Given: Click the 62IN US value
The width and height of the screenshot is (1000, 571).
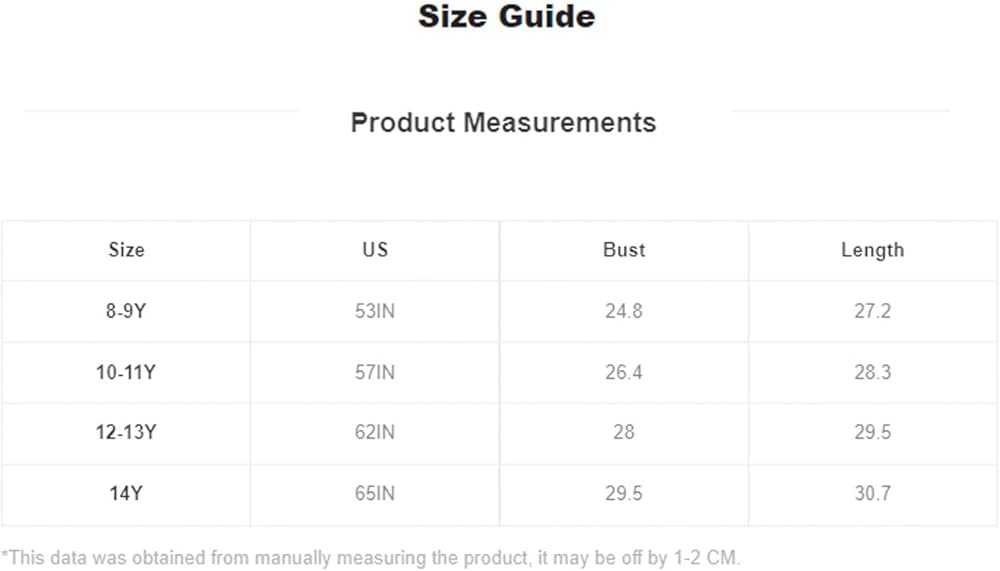Looking at the screenshot, I should pos(375,433).
